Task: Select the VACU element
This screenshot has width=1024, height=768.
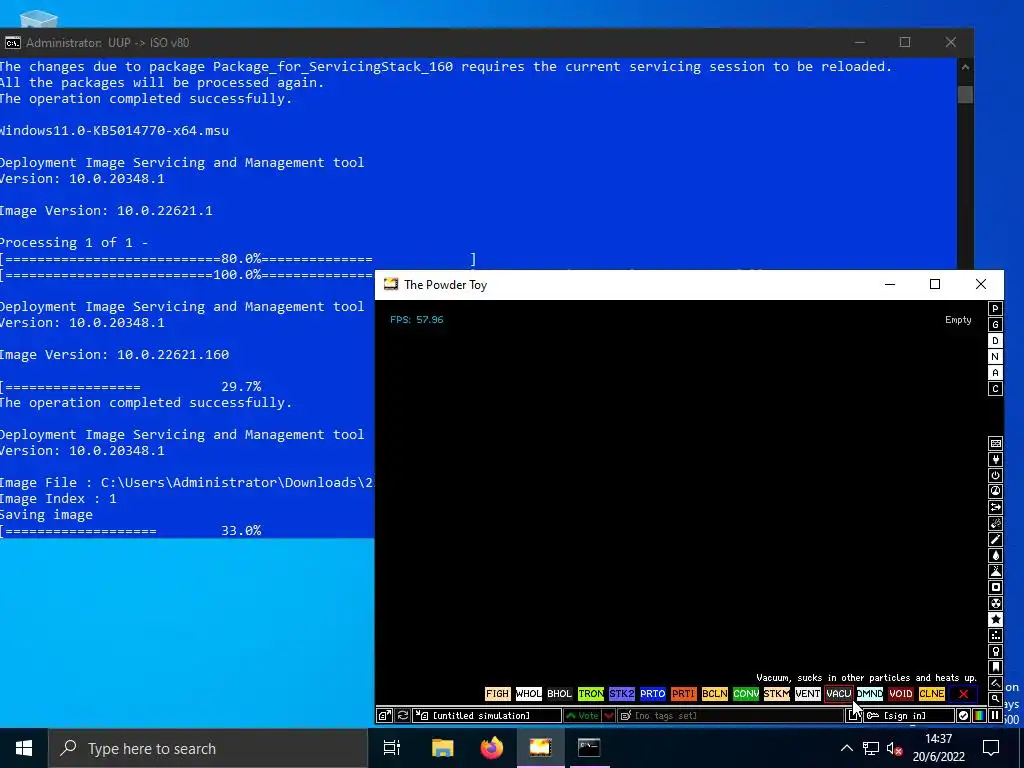Action: pyautogui.click(x=839, y=694)
